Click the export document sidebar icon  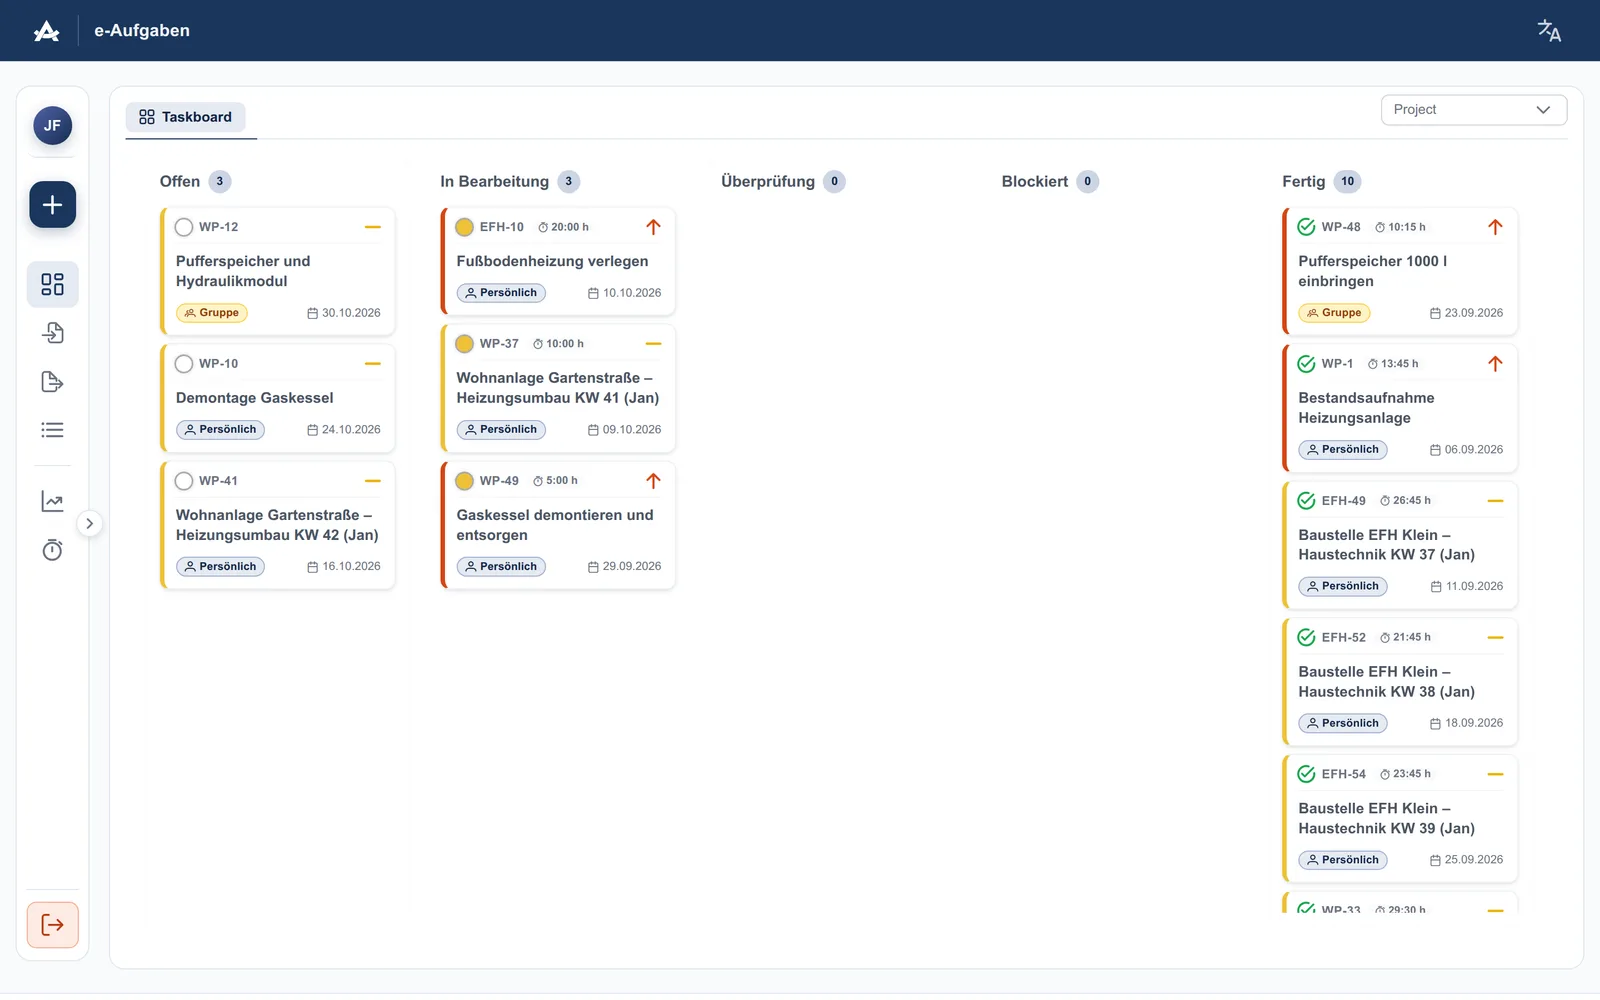click(x=52, y=382)
